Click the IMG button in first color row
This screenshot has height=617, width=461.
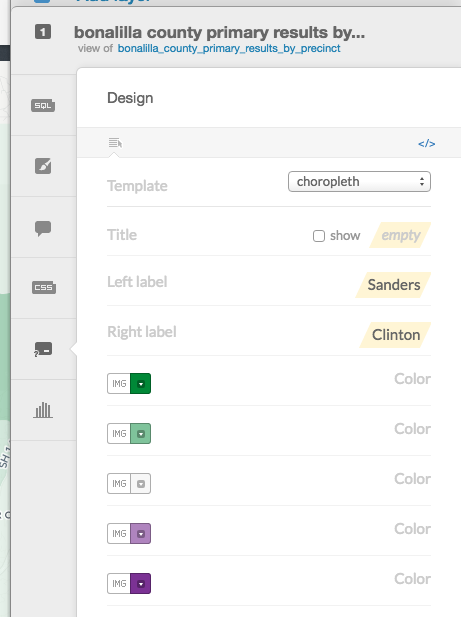click(x=119, y=384)
